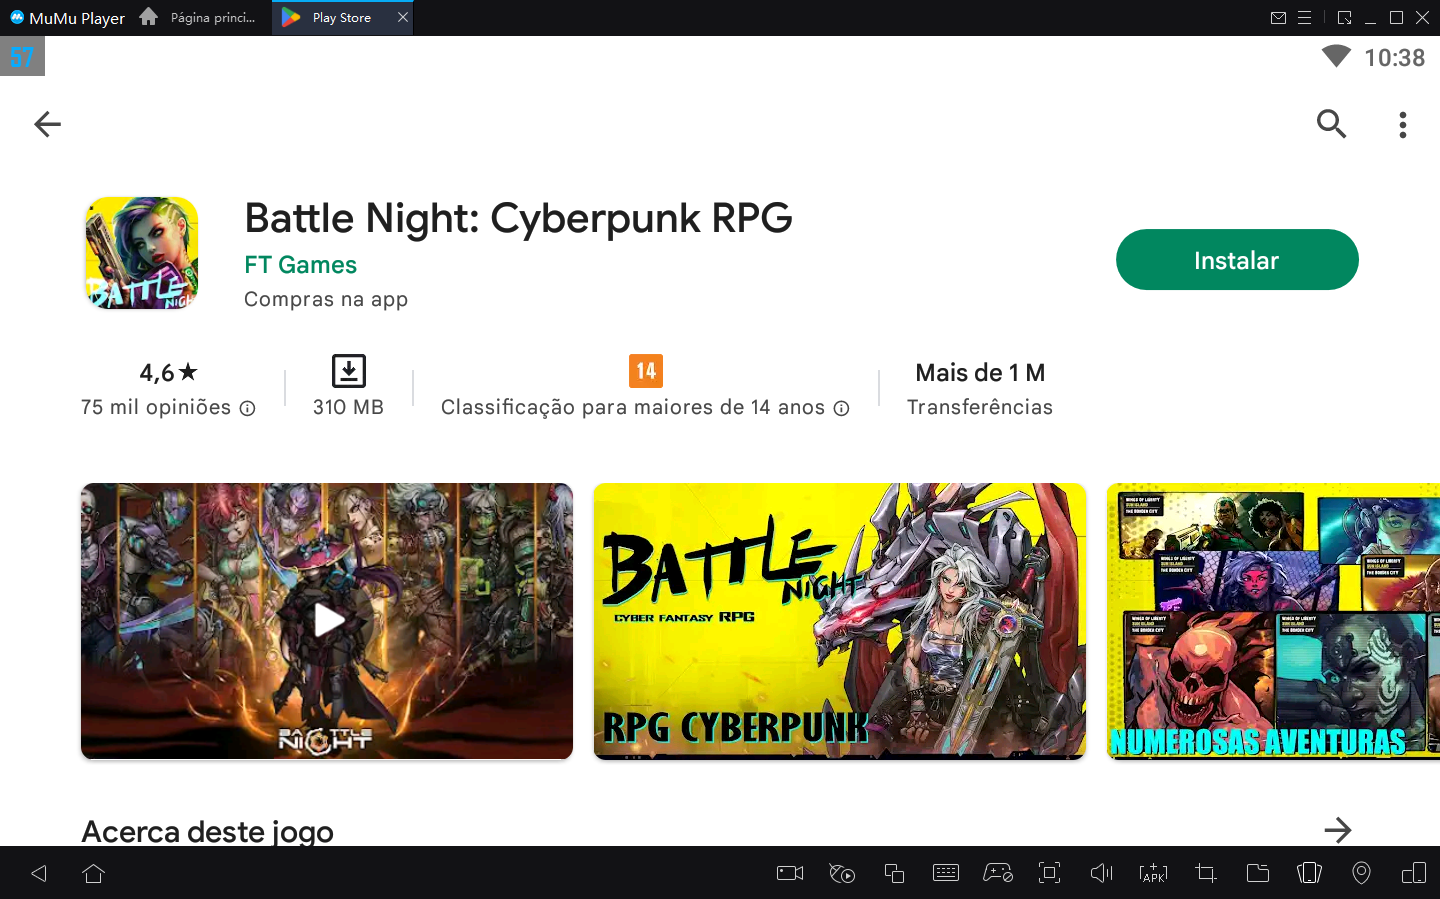Open the virtual keyboard settings icon
The width and height of the screenshot is (1440, 899).
945,873
